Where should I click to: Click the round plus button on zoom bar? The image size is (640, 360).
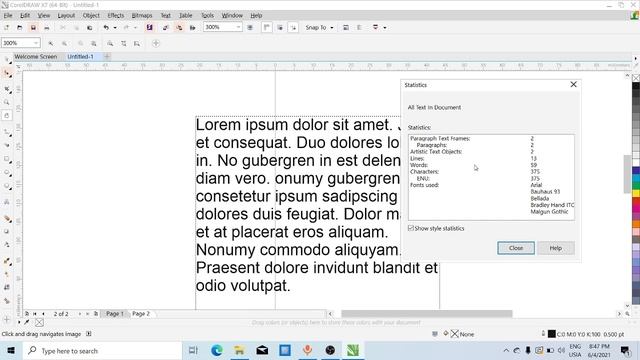(x=156, y=43)
